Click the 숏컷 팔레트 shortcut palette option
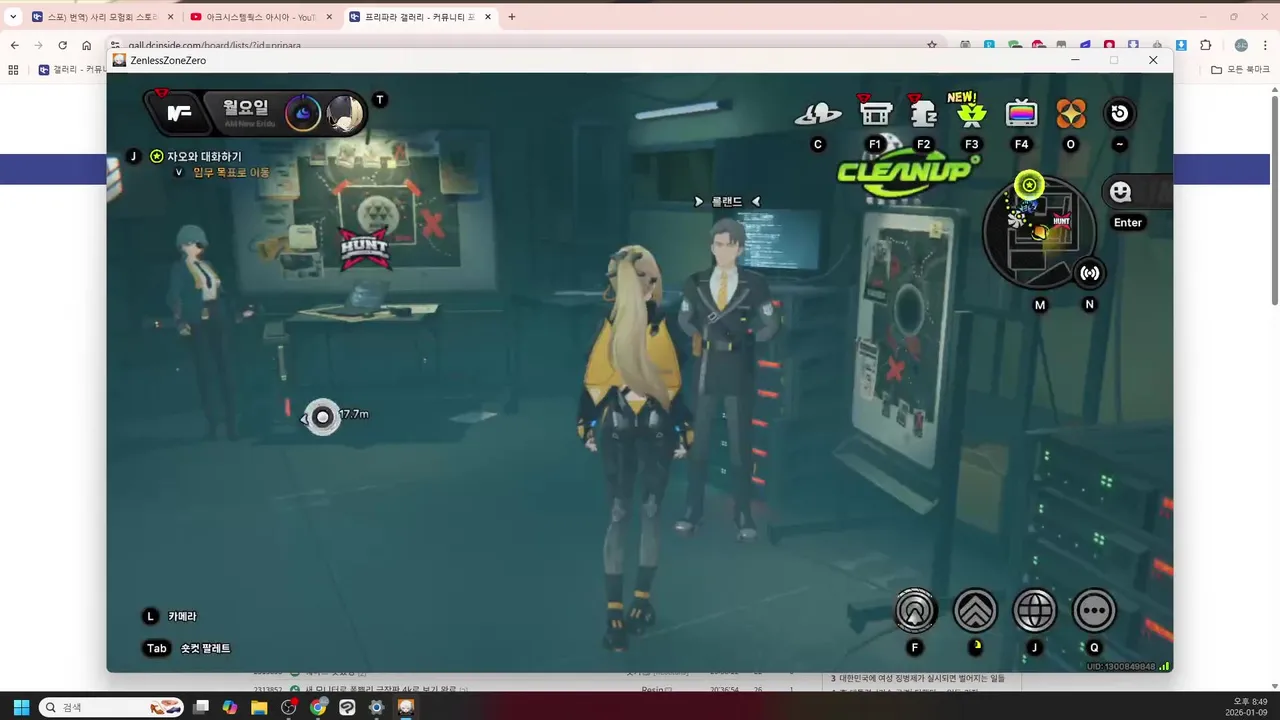The image size is (1280, 720). pos(206,648)
